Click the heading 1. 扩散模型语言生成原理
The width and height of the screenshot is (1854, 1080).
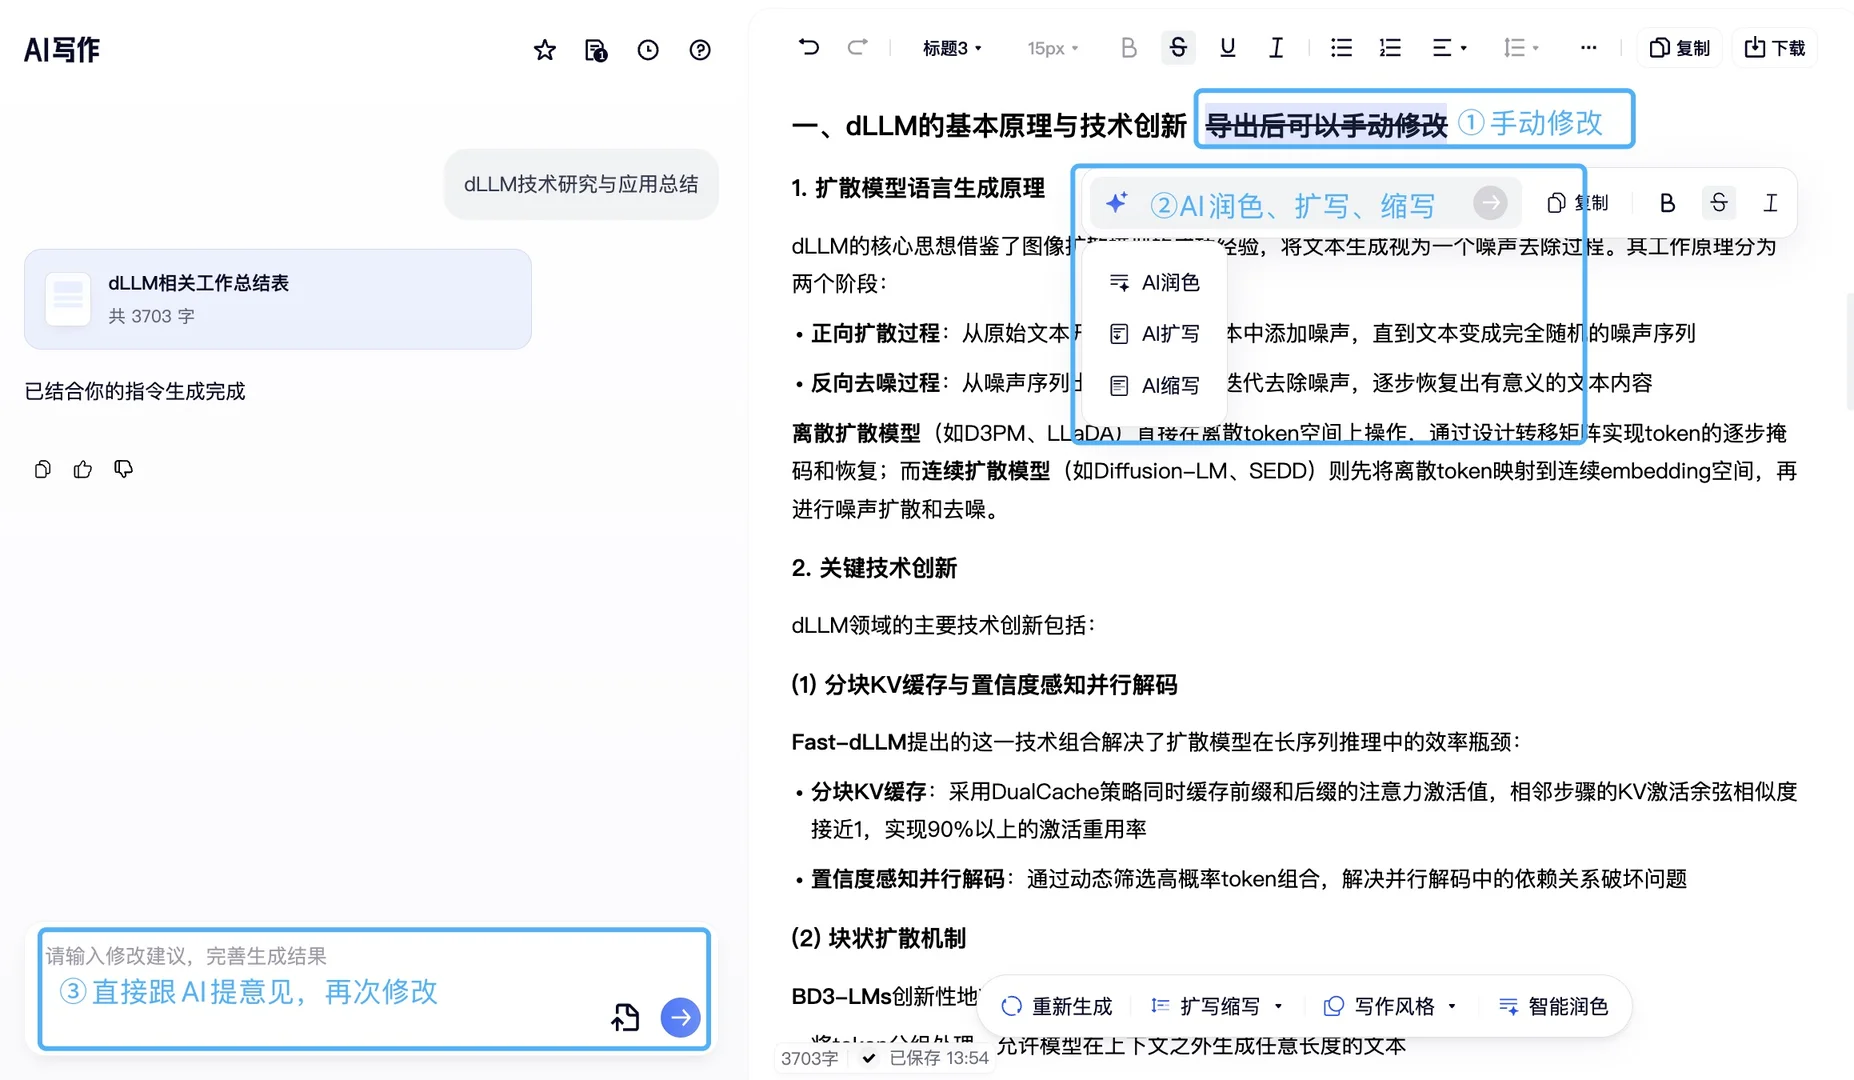(918, 188)
